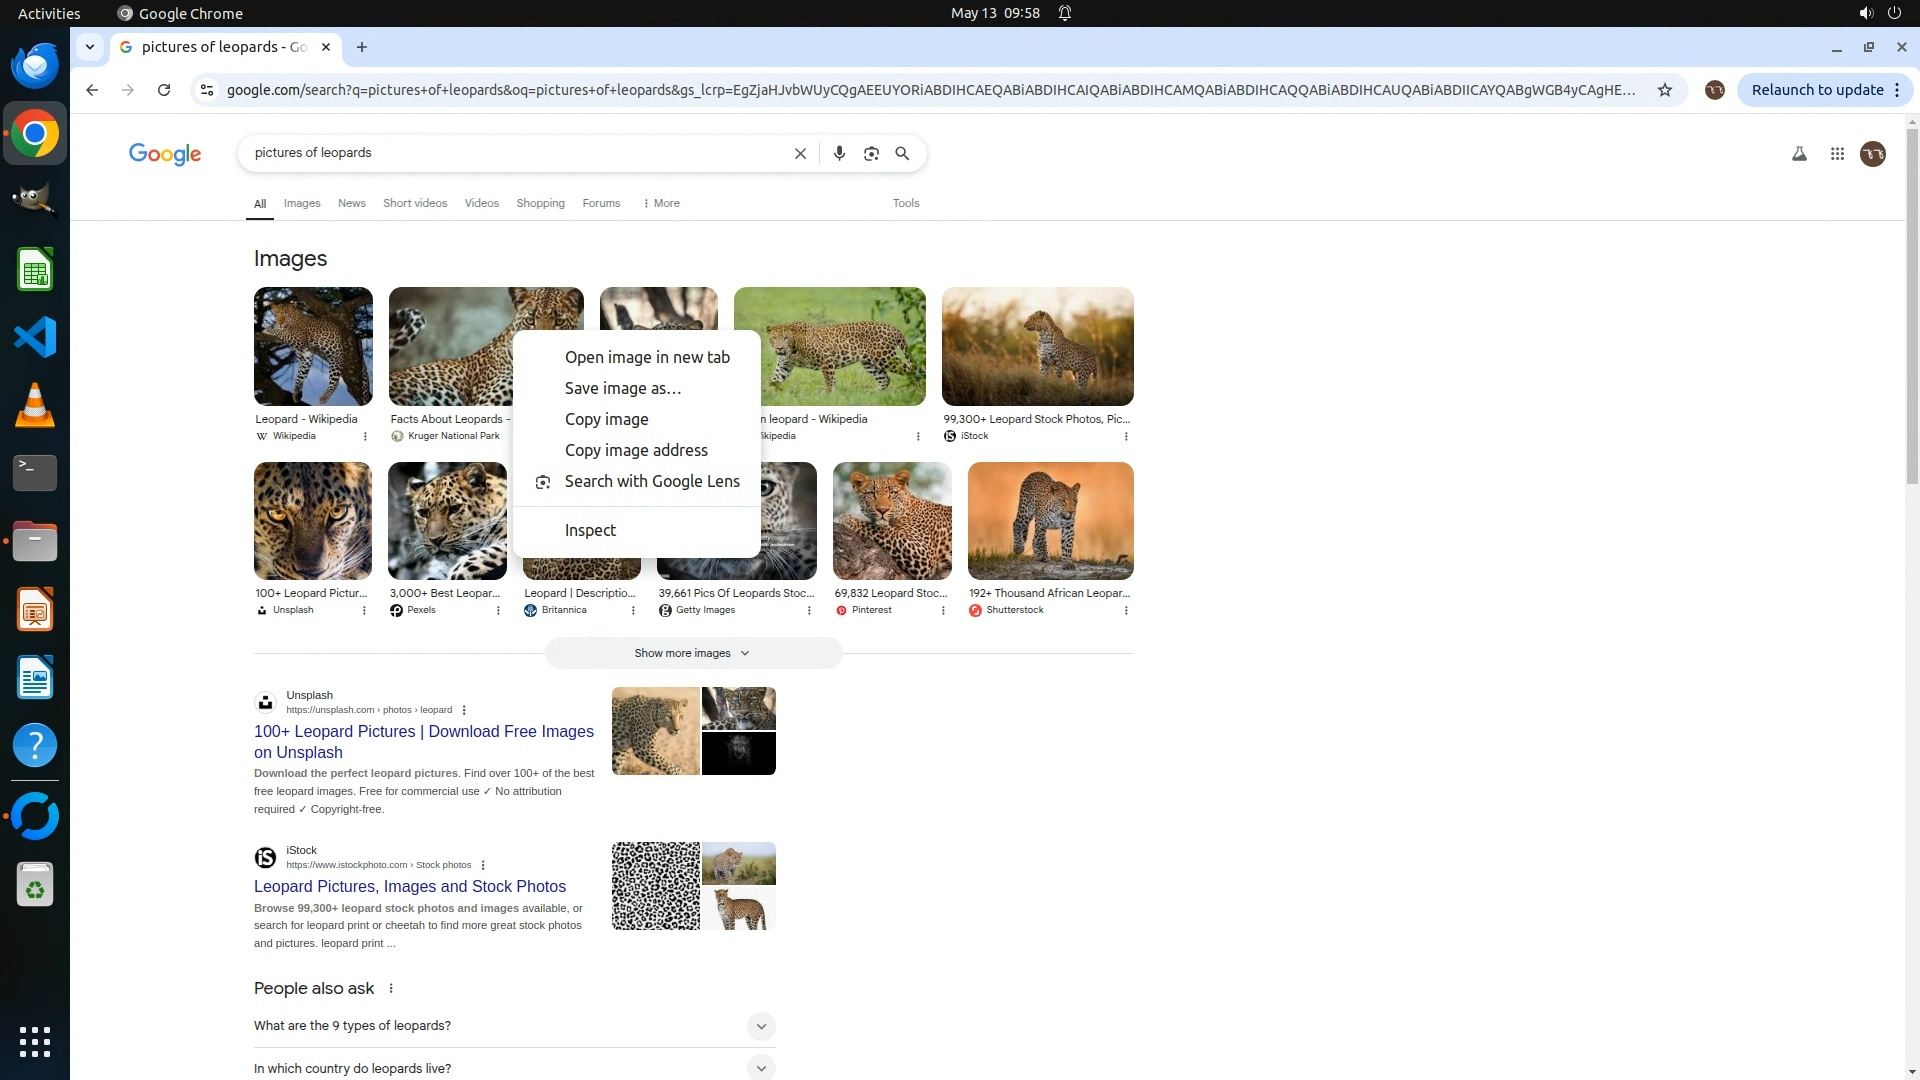
Task: Open the More search filters dropdown
Action: click(x=661, y=203)
